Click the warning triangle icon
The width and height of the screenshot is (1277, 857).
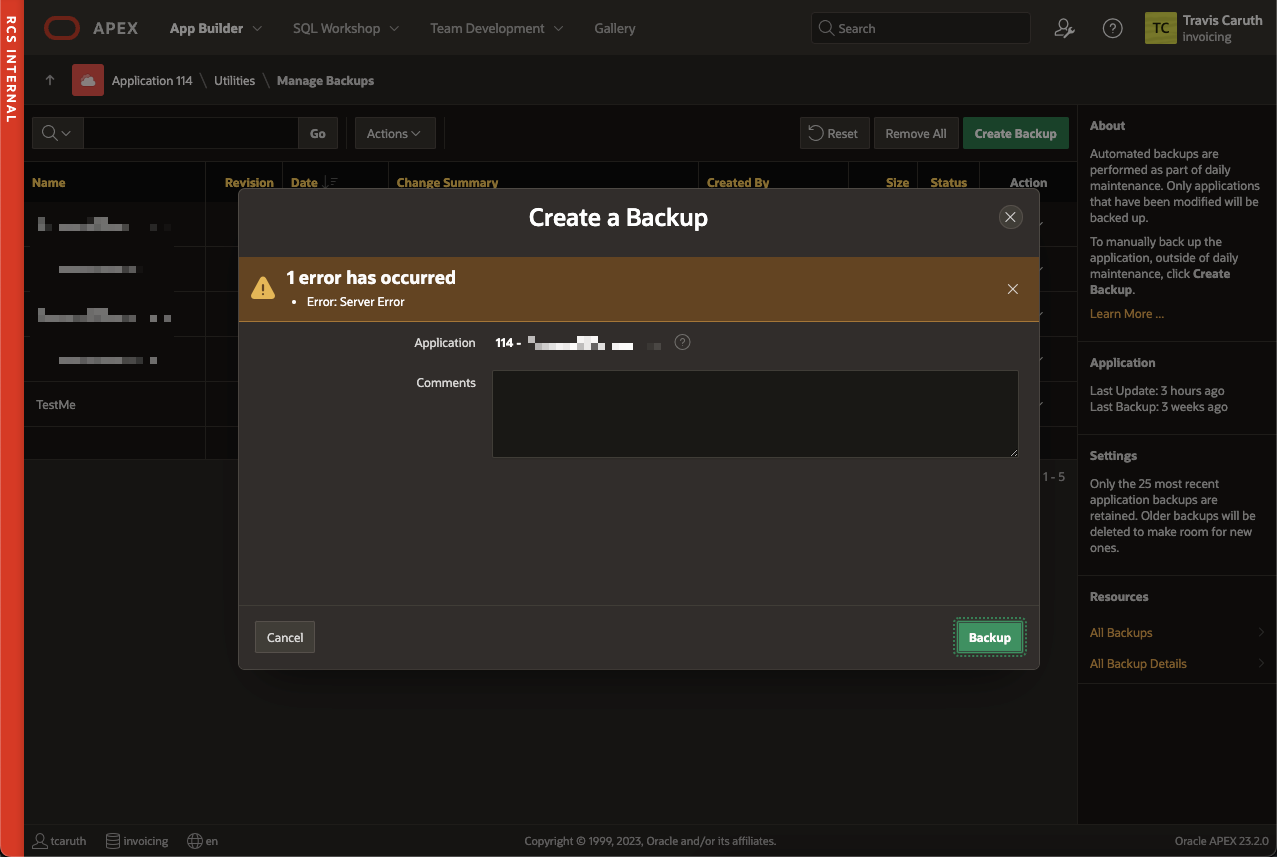(x=263, y=288)
